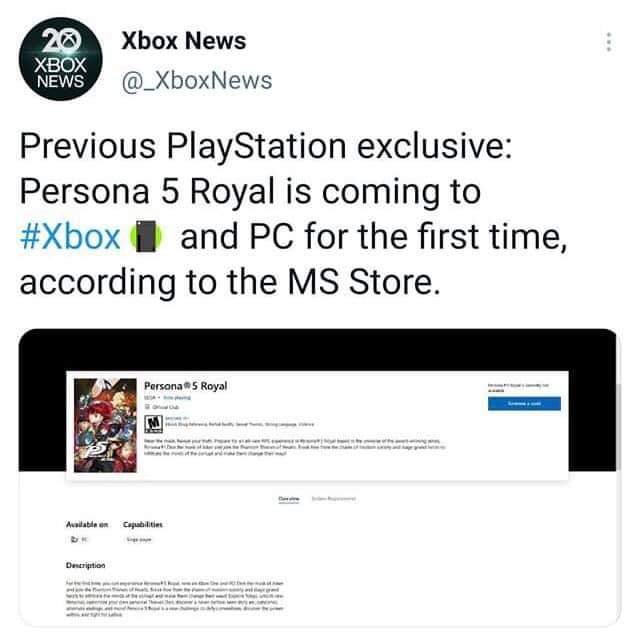Switch to the Overview tab
The height and width of the screenshot is (641, 640).
point(289,499)
